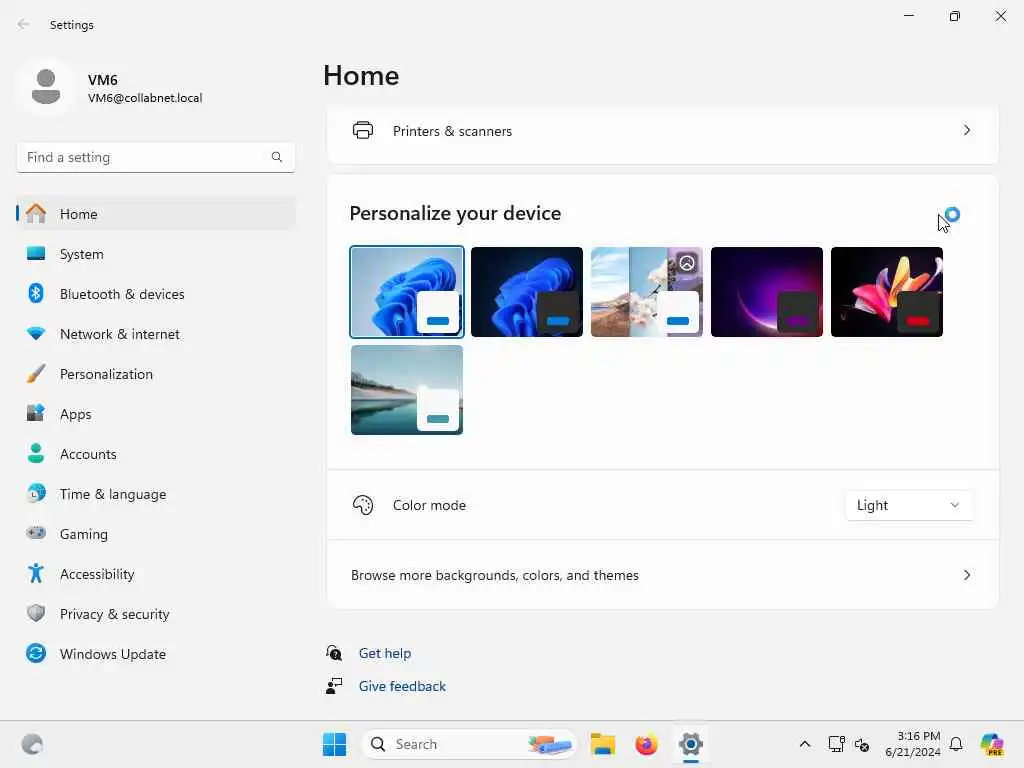Open the Windows Start button
1024x768 pixels.
(334, 744)
